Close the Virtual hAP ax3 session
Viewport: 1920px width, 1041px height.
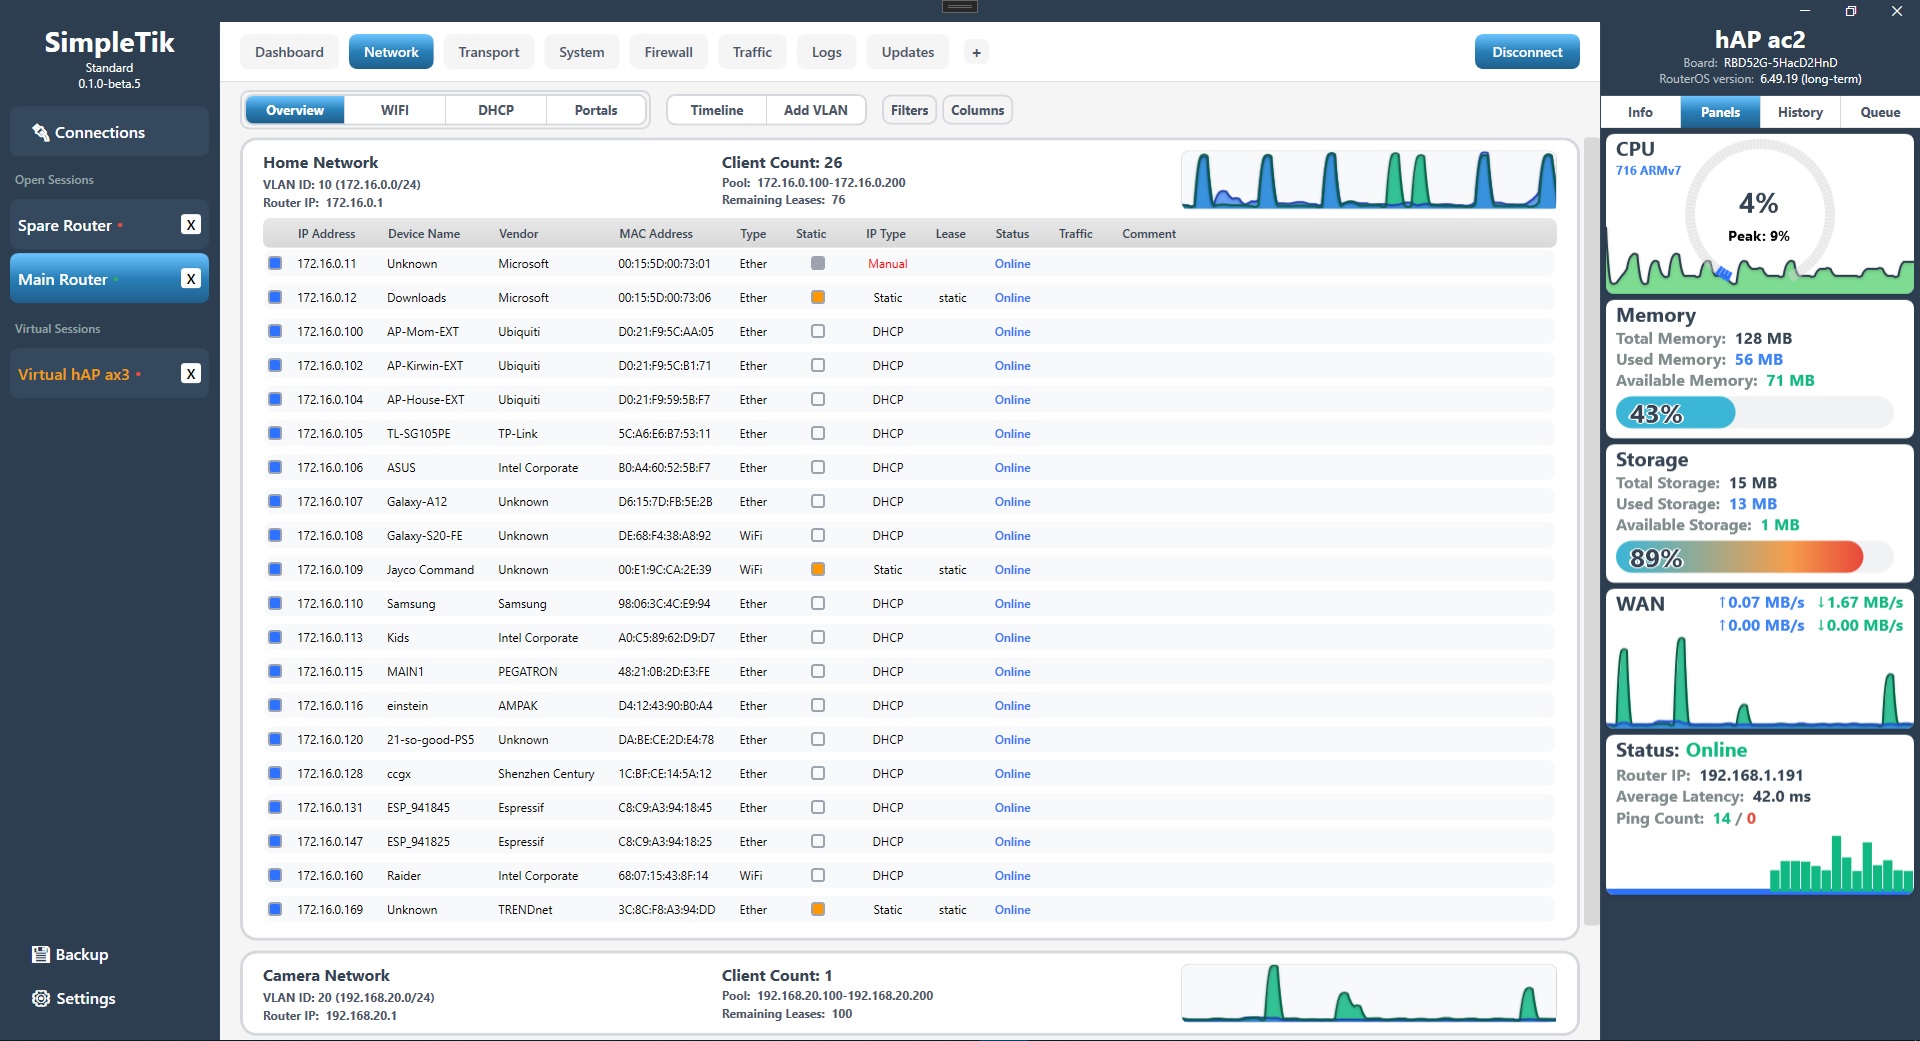tap(191, 374)
